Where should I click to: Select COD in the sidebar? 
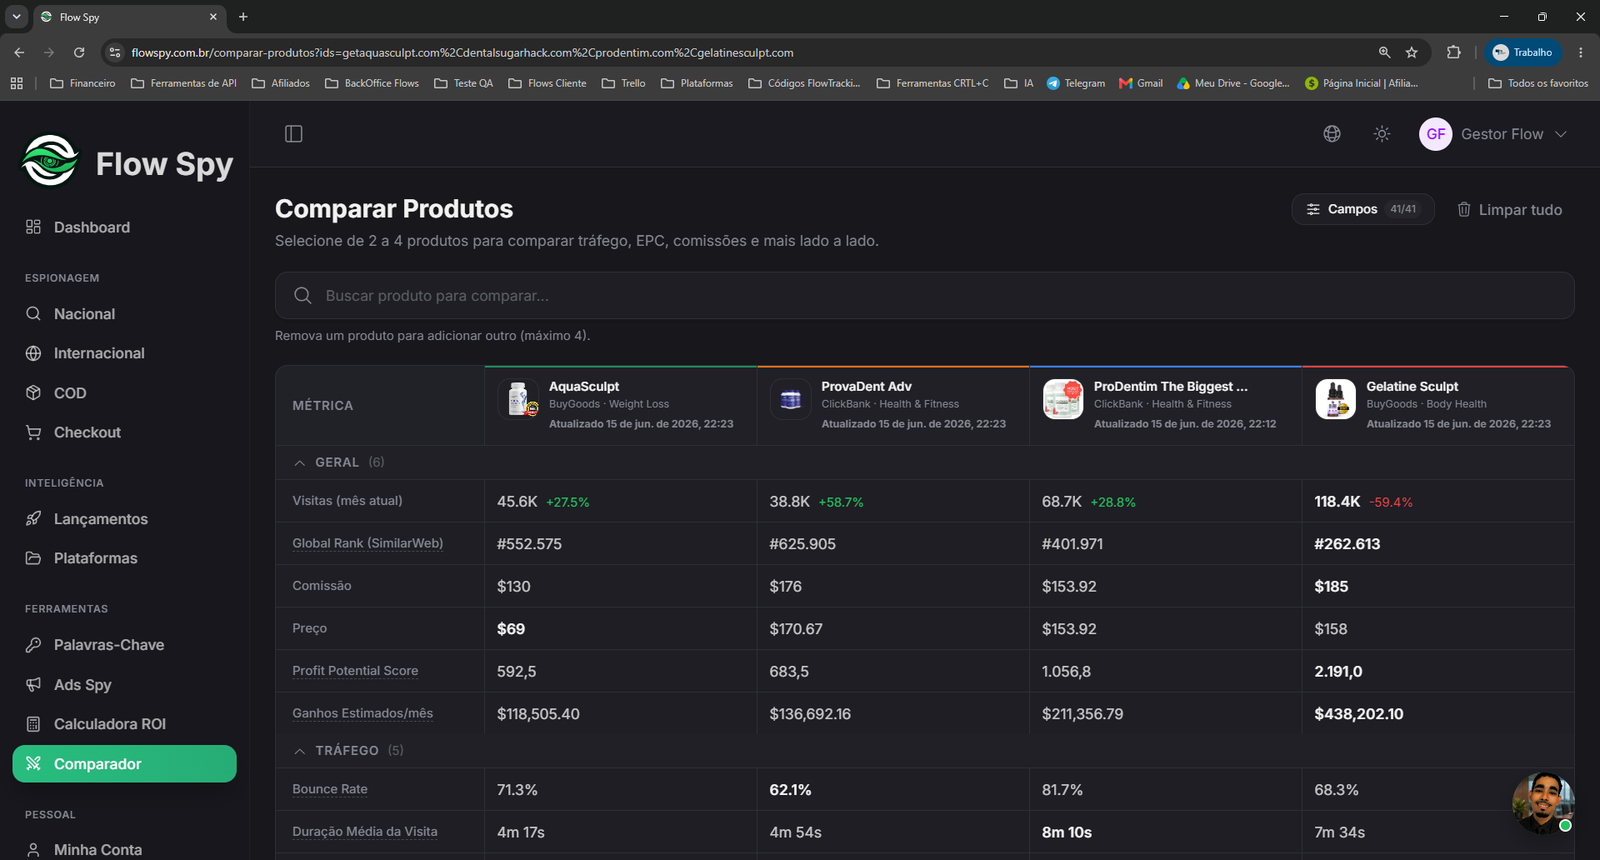pyautogui.click(x=125, y=393)
